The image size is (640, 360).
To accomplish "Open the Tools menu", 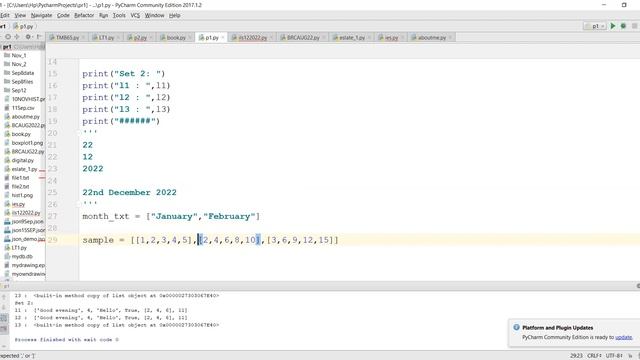I will 119,15.
